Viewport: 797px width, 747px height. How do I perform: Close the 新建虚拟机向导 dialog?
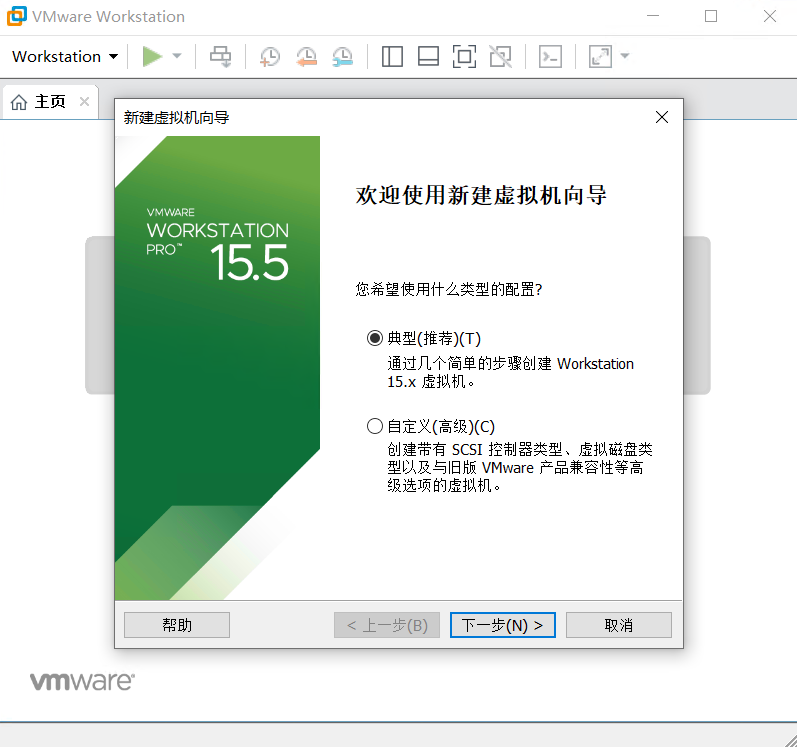[x=662, y=117]
